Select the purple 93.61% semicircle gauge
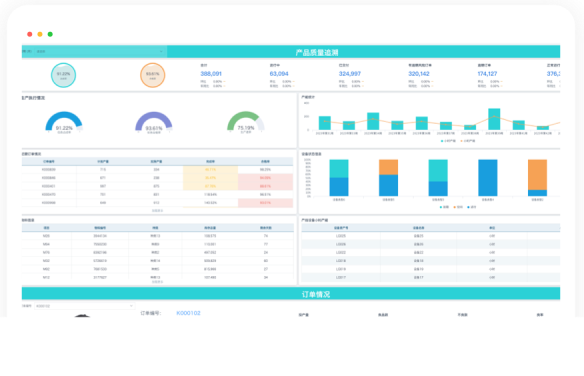 (x=154, y=121)
